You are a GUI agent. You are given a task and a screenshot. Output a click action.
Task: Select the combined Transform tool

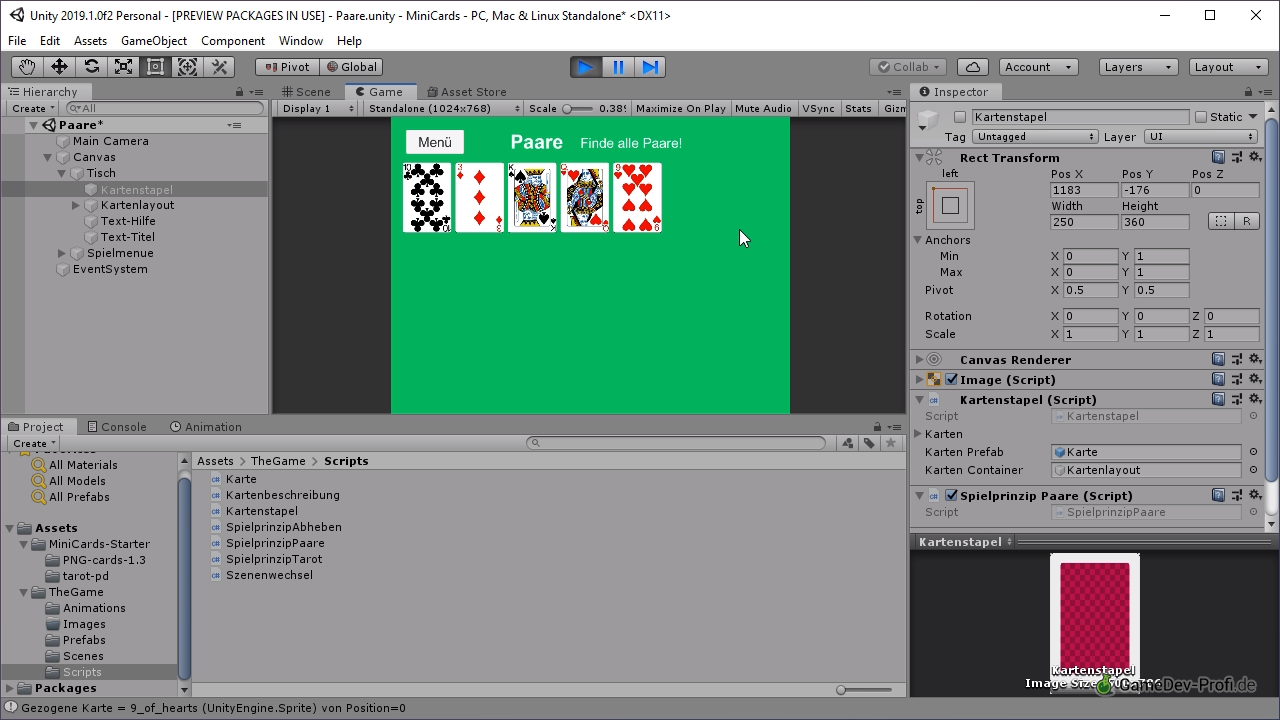pyautogui.click(x=187, y=67)
